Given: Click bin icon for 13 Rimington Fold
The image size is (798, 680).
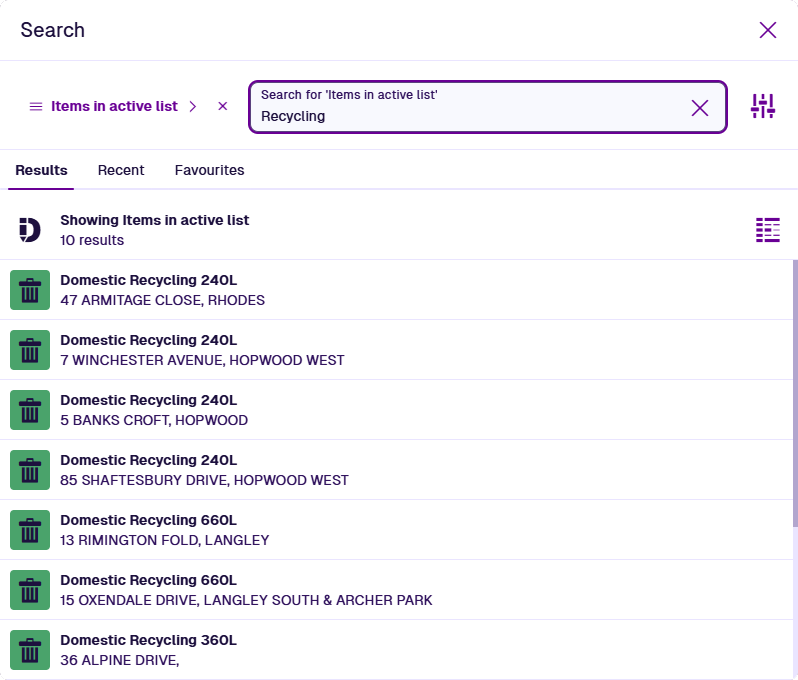Looking at the screenshot, I should click(30, 530).
